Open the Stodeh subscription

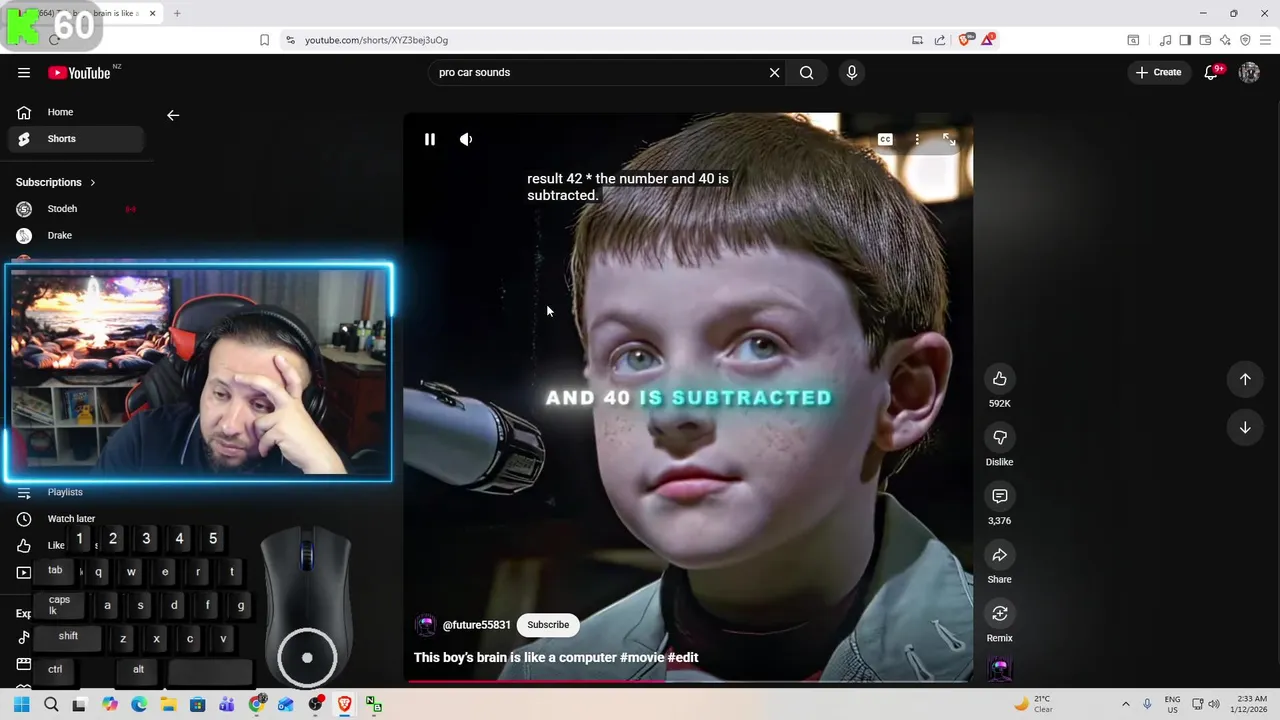point(78,209)
